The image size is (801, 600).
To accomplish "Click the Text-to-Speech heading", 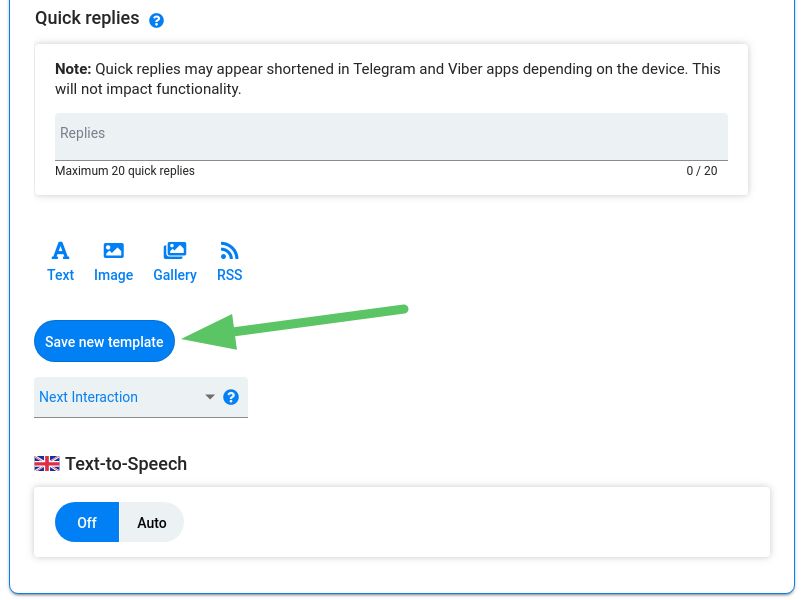I will [x=126, y=464].
